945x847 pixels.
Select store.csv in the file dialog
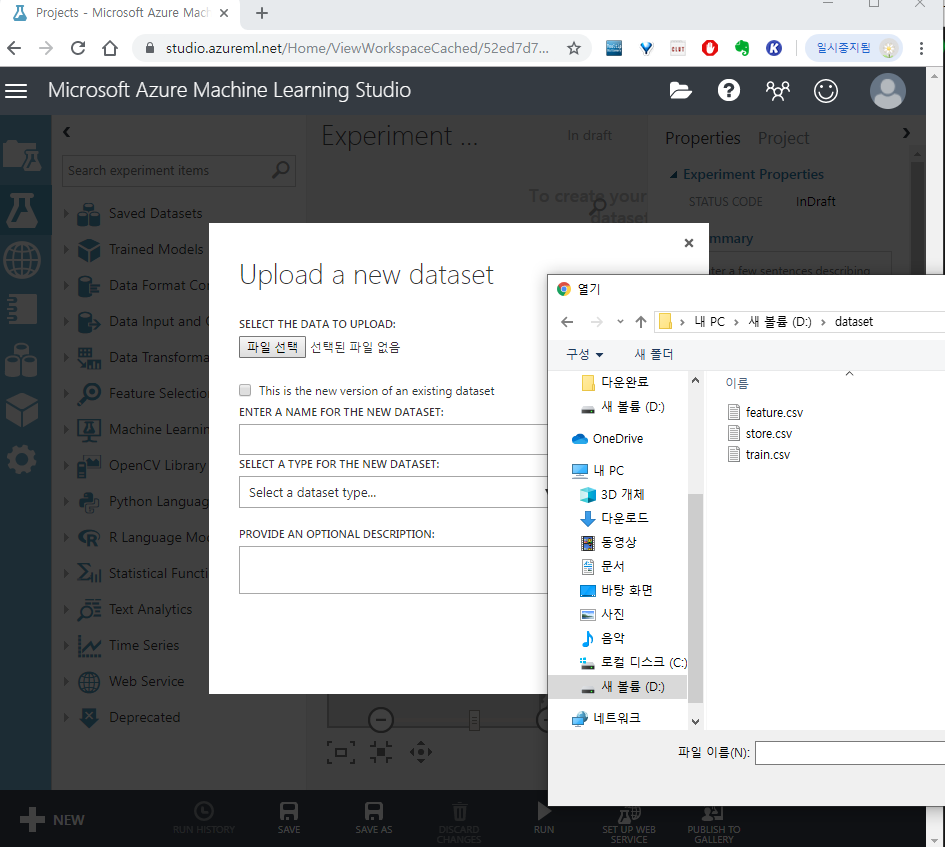(760, 433)
